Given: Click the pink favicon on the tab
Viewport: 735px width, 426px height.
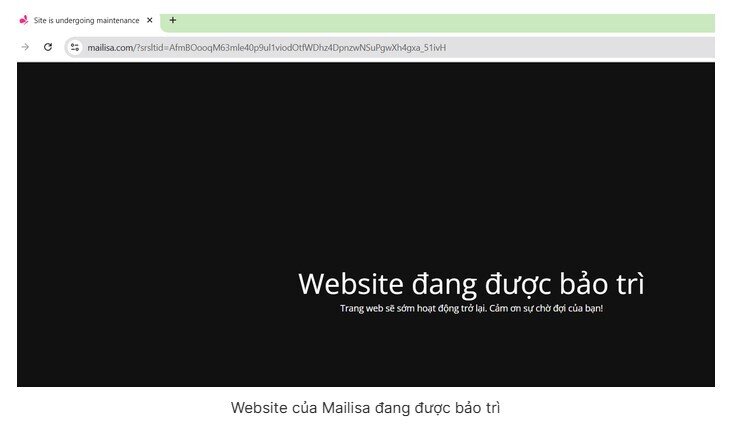Looking at the screenshot, I should [23, 20].
